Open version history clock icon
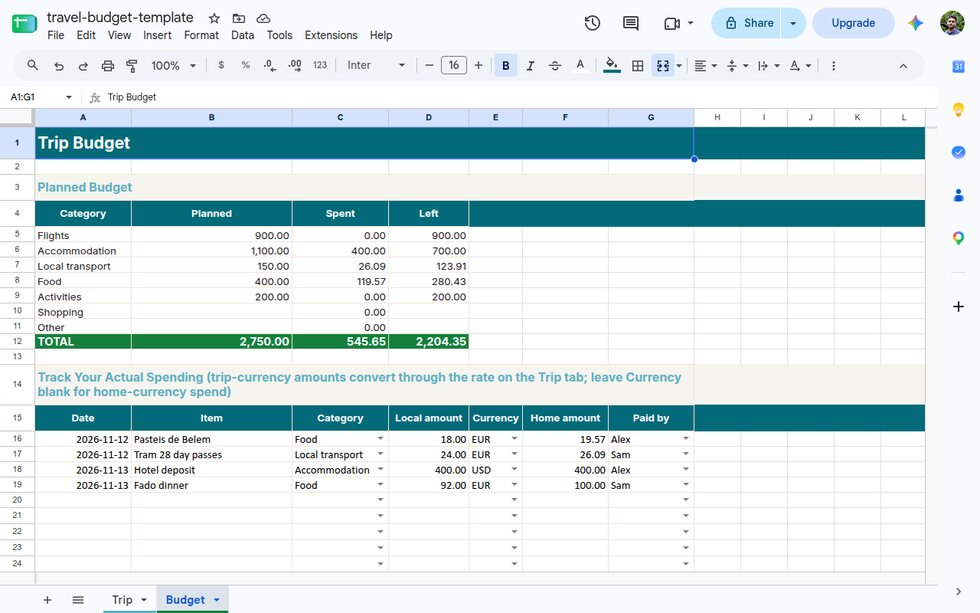The width and height of the screenshot is (980, 613). pyautogui.click(x=592, y=23)
